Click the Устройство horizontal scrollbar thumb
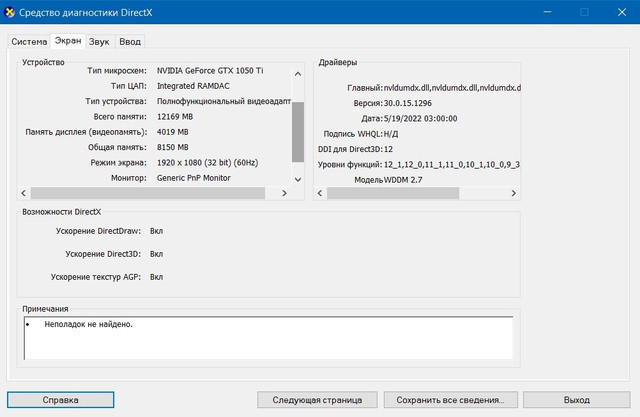The height and width of the screenshot is (417, 640). (148, 193)
